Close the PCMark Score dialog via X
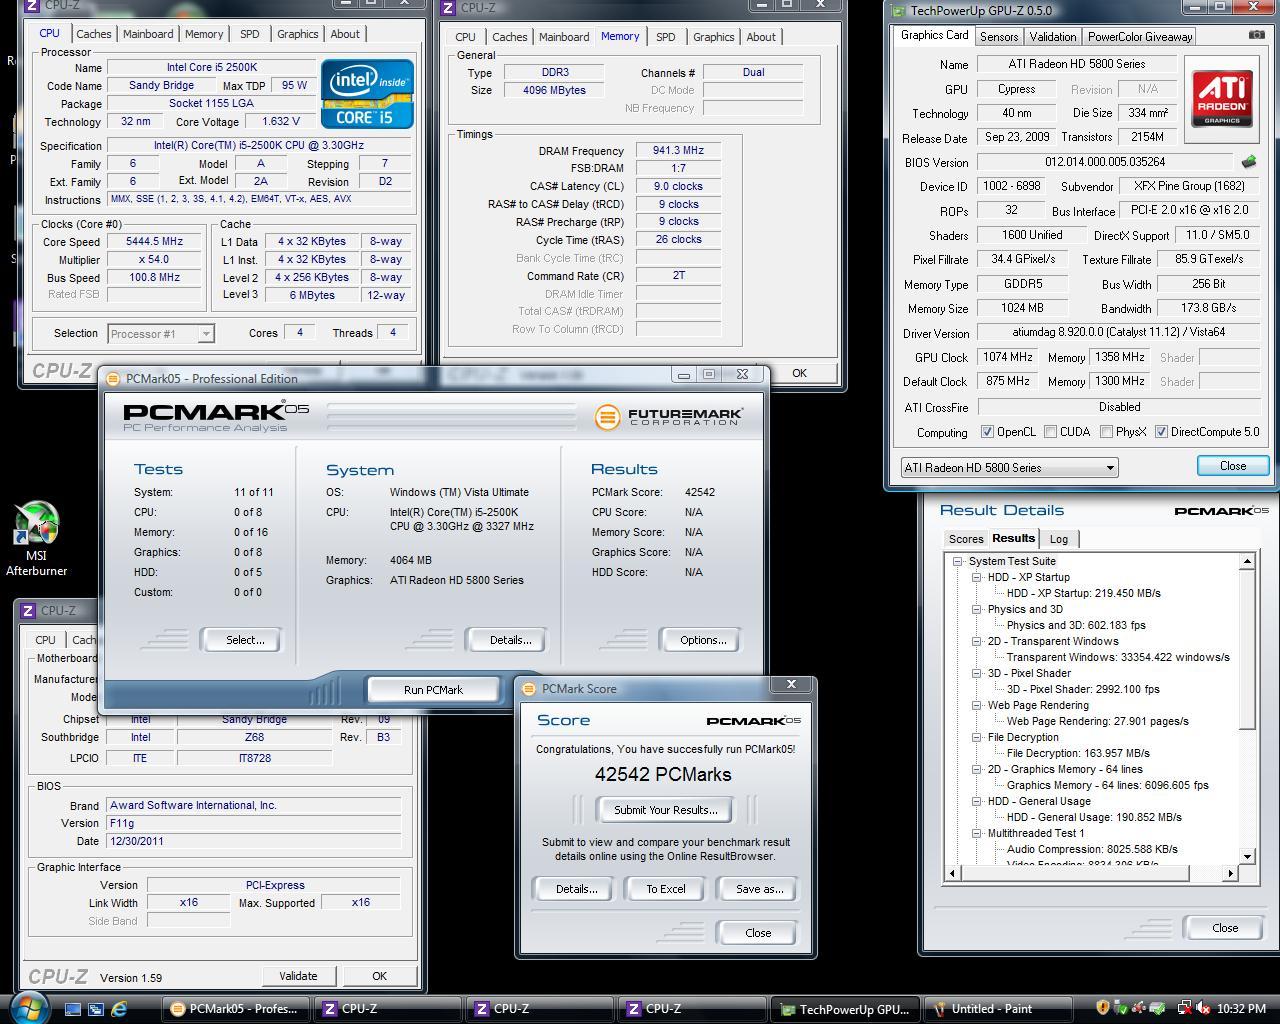The width and height of the screenshot is (1280, 1024). [791, 685]
